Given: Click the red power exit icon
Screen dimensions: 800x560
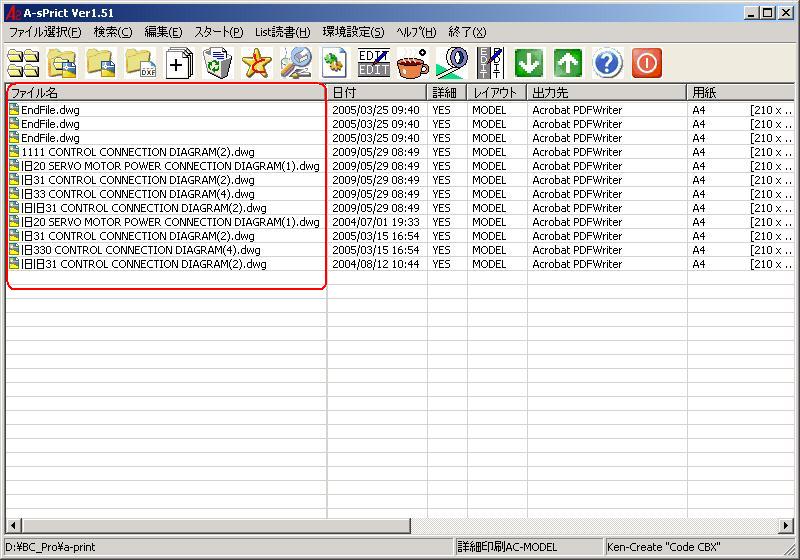Looking at the screenshot, I should pos(647,63).
